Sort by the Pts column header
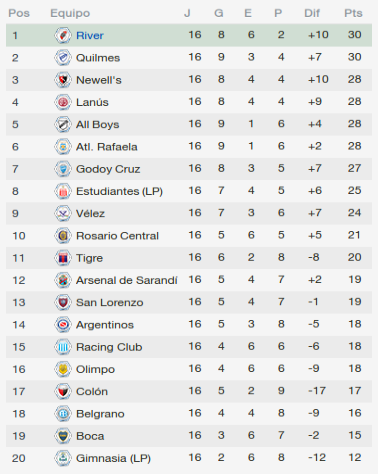The image size is (378, 474). [x=353, y=13]
